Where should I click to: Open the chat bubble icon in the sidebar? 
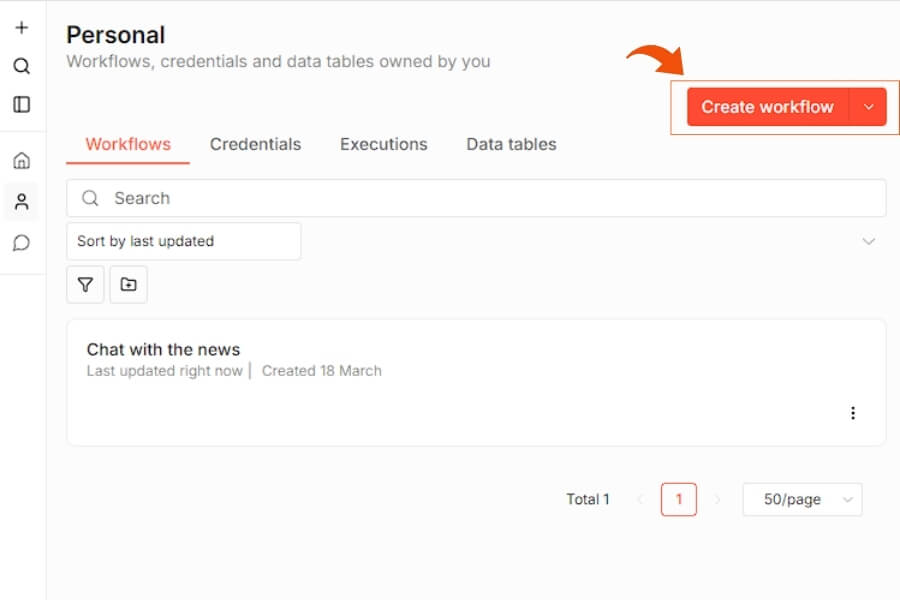pos(22,243)
